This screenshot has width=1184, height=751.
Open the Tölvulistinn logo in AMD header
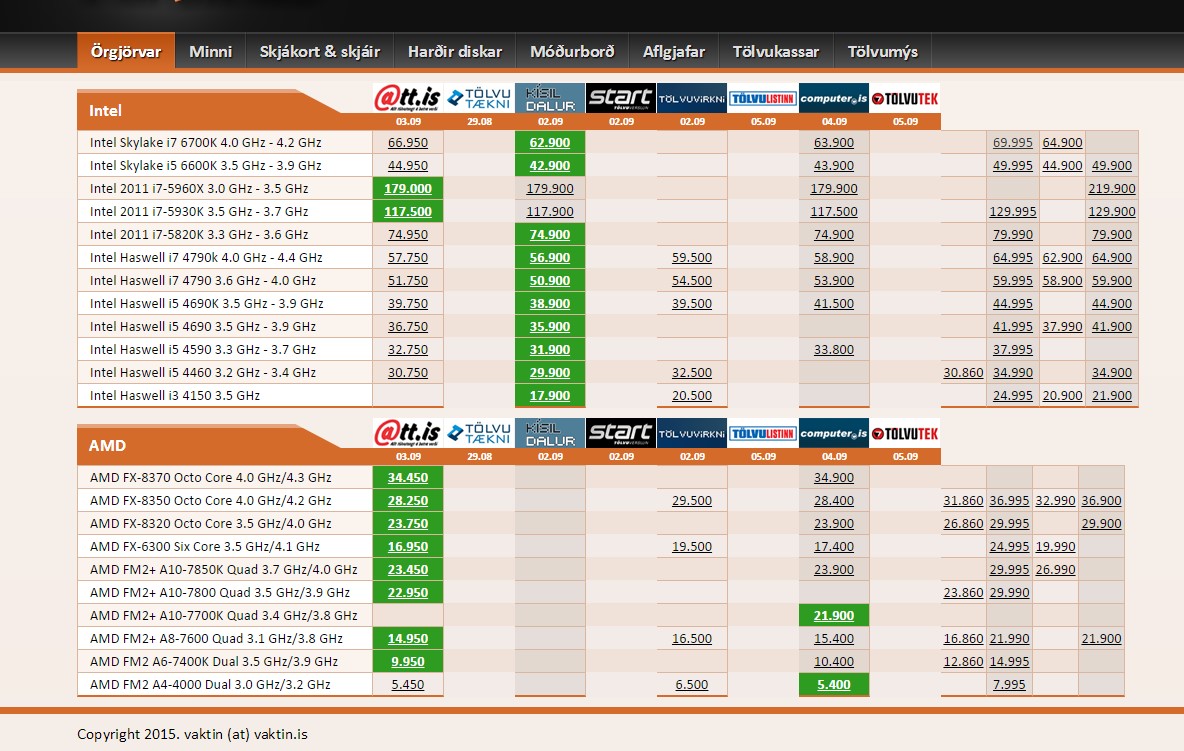pos(762,433)
